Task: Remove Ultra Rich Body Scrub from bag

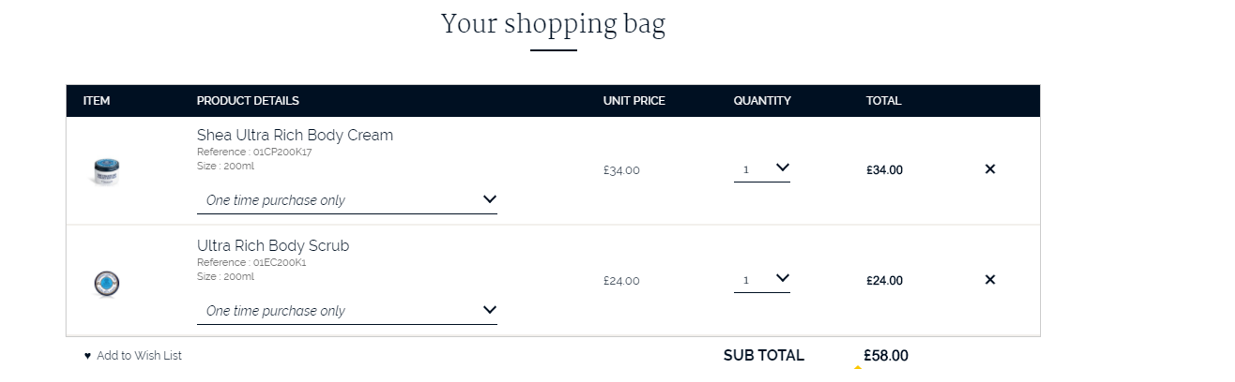Action: pos(990,279)
